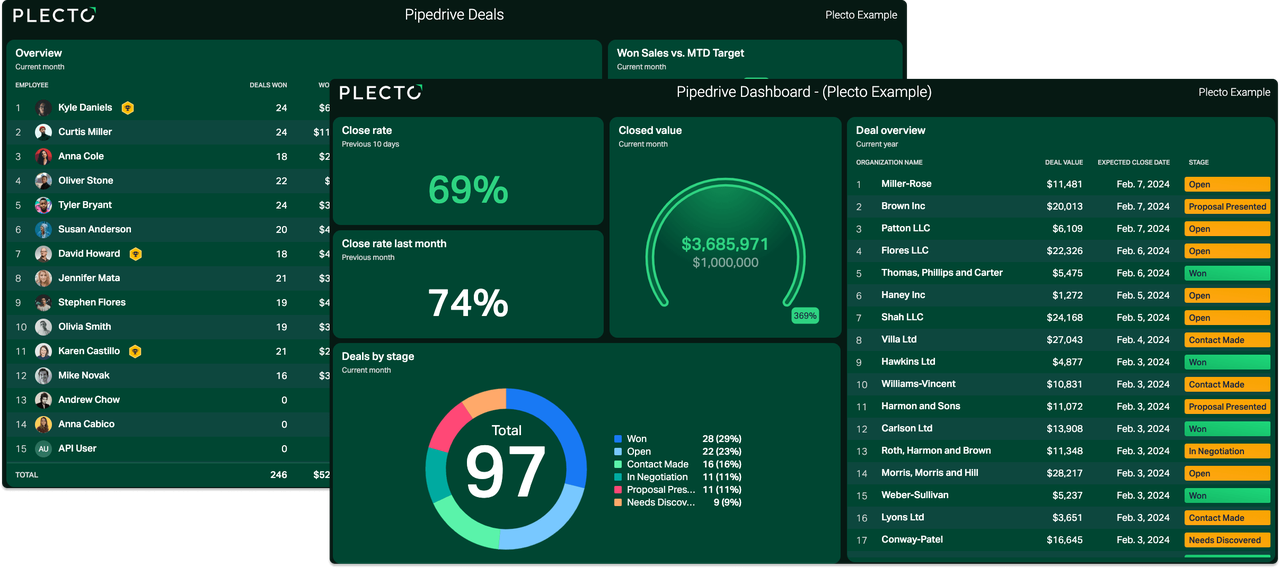
Task: Click the Proposal Presented legend entry
Action: 677,490
